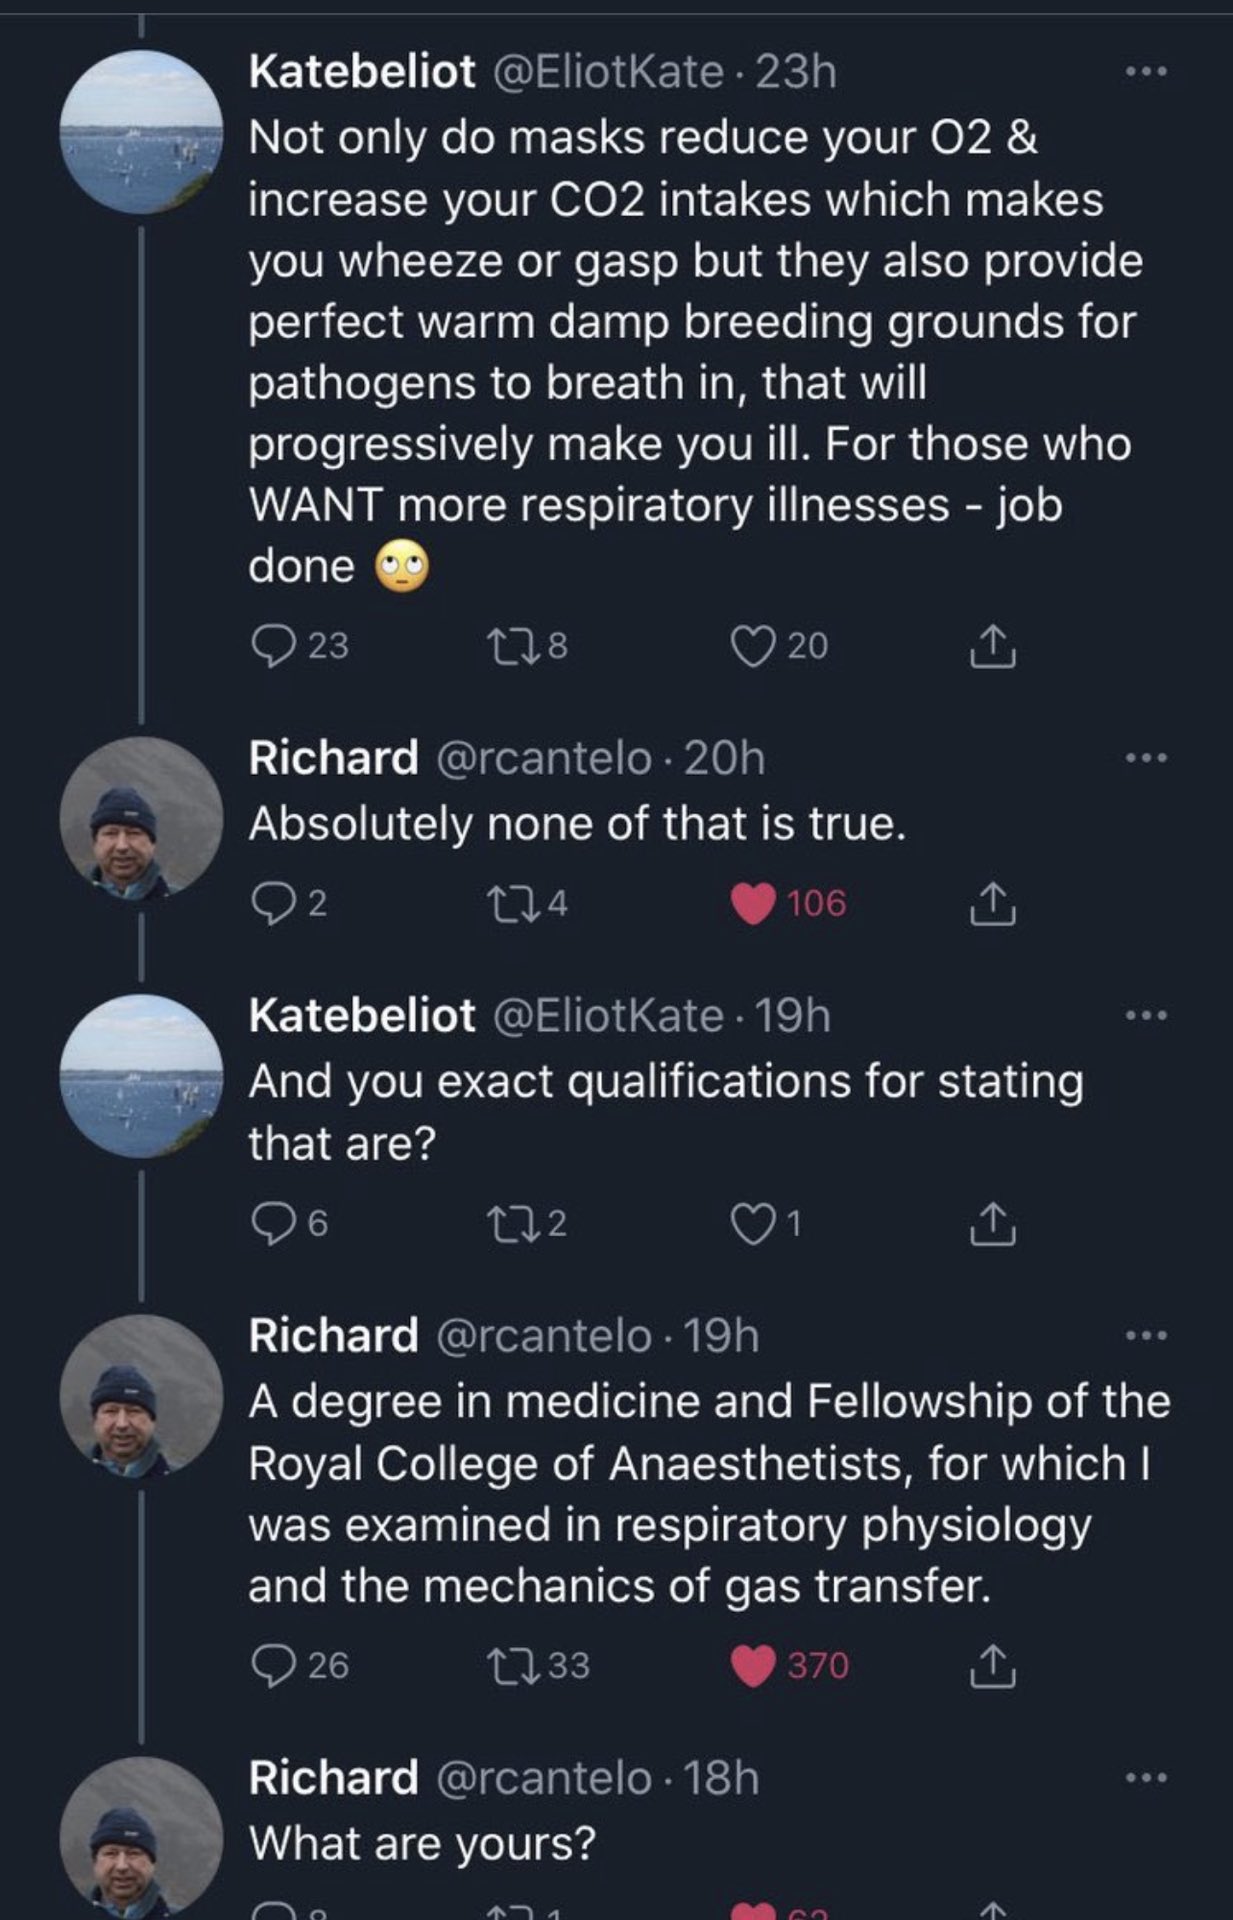The image size is (1233, 1920).
Task: Like Katebeliot's tweet about masks reducing O2
Action: (x=752, y=646)
